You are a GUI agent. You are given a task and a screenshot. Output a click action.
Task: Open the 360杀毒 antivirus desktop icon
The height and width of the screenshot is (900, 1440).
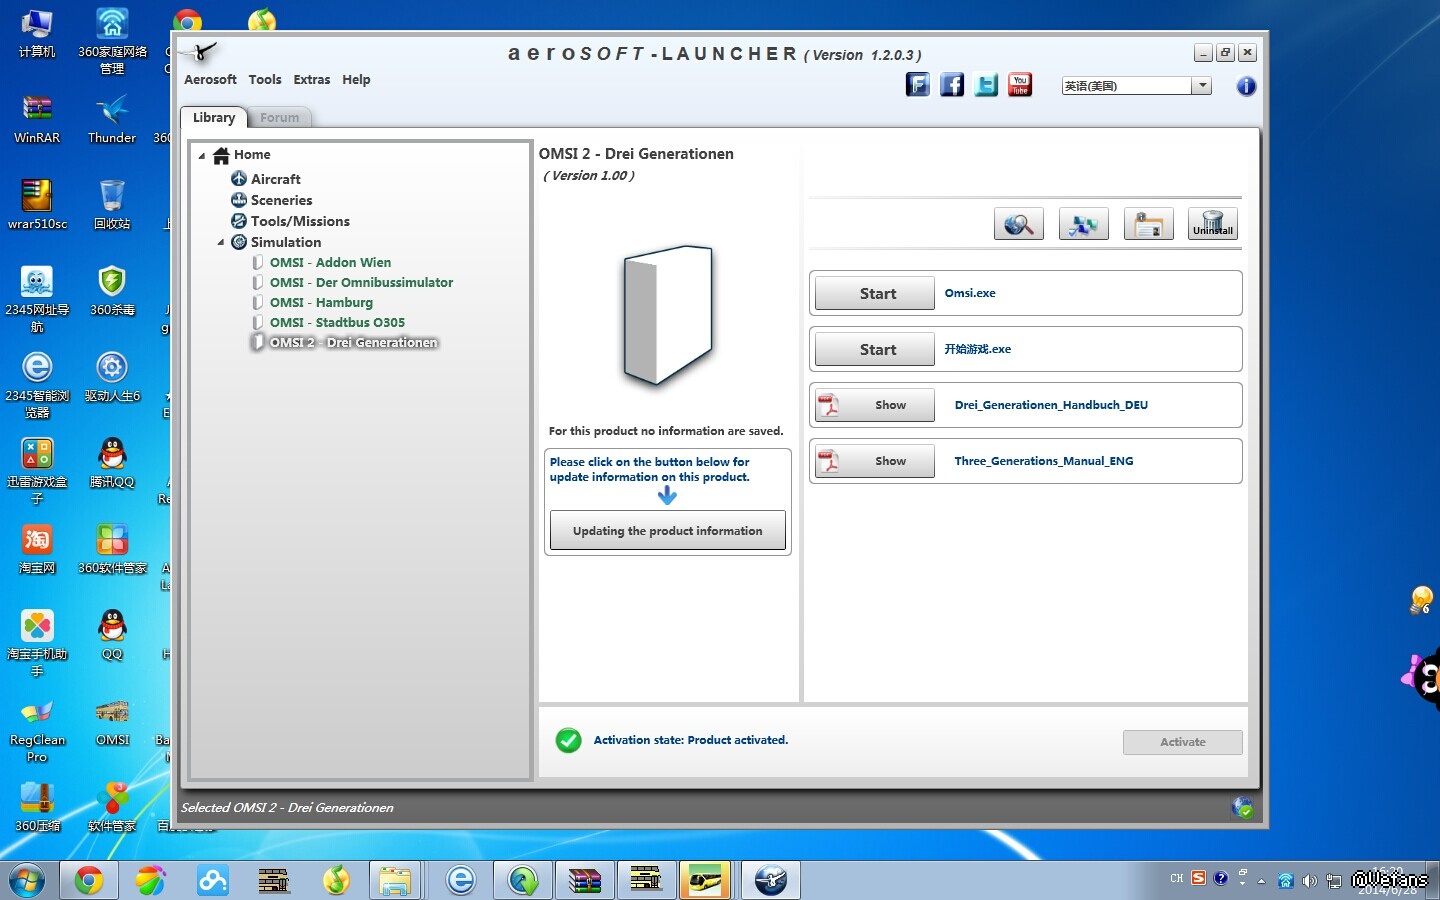click(x=112, y=291)
